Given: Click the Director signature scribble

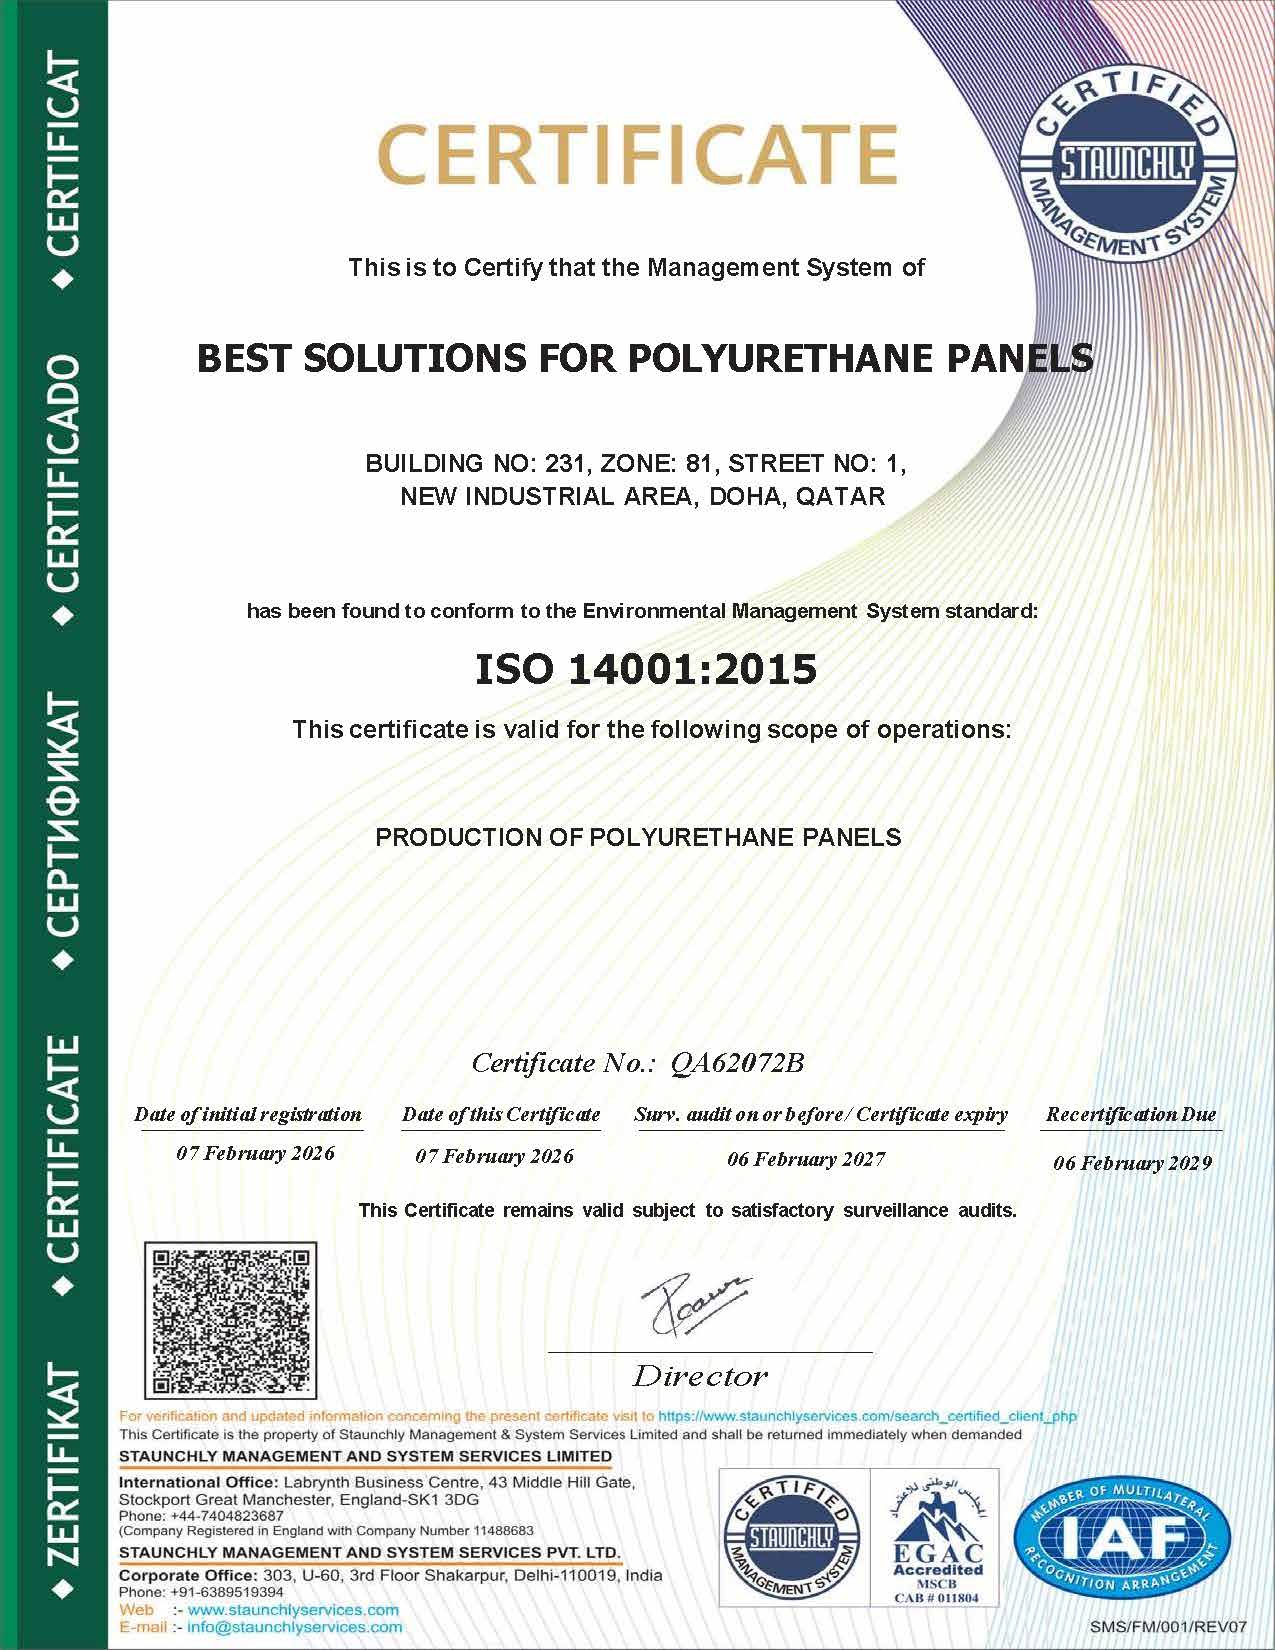Looking at the screenshot, I should 697,1304.
